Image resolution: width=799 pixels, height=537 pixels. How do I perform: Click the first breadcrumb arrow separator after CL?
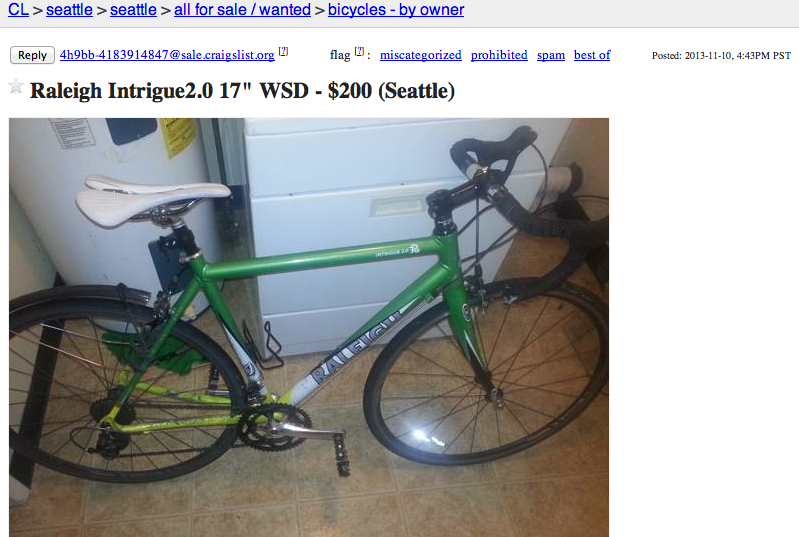click(37, 10)
